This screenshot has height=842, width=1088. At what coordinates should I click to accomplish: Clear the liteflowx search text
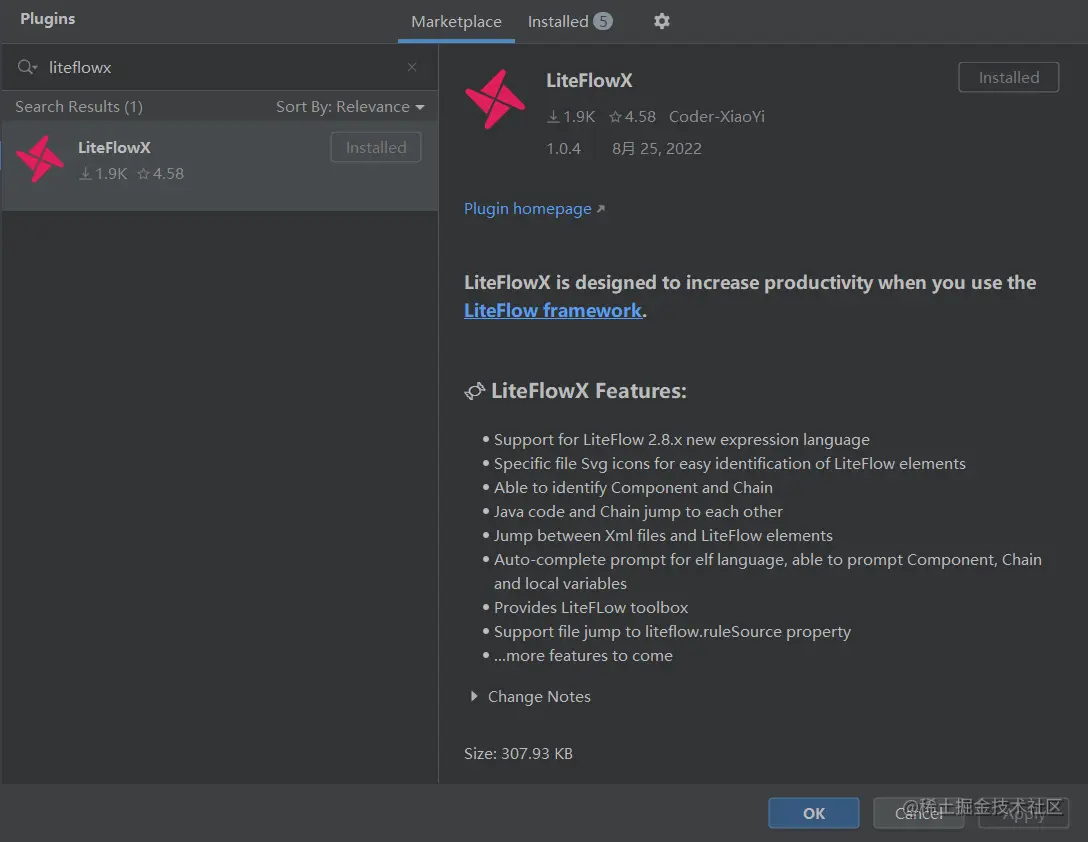[411, 67]
